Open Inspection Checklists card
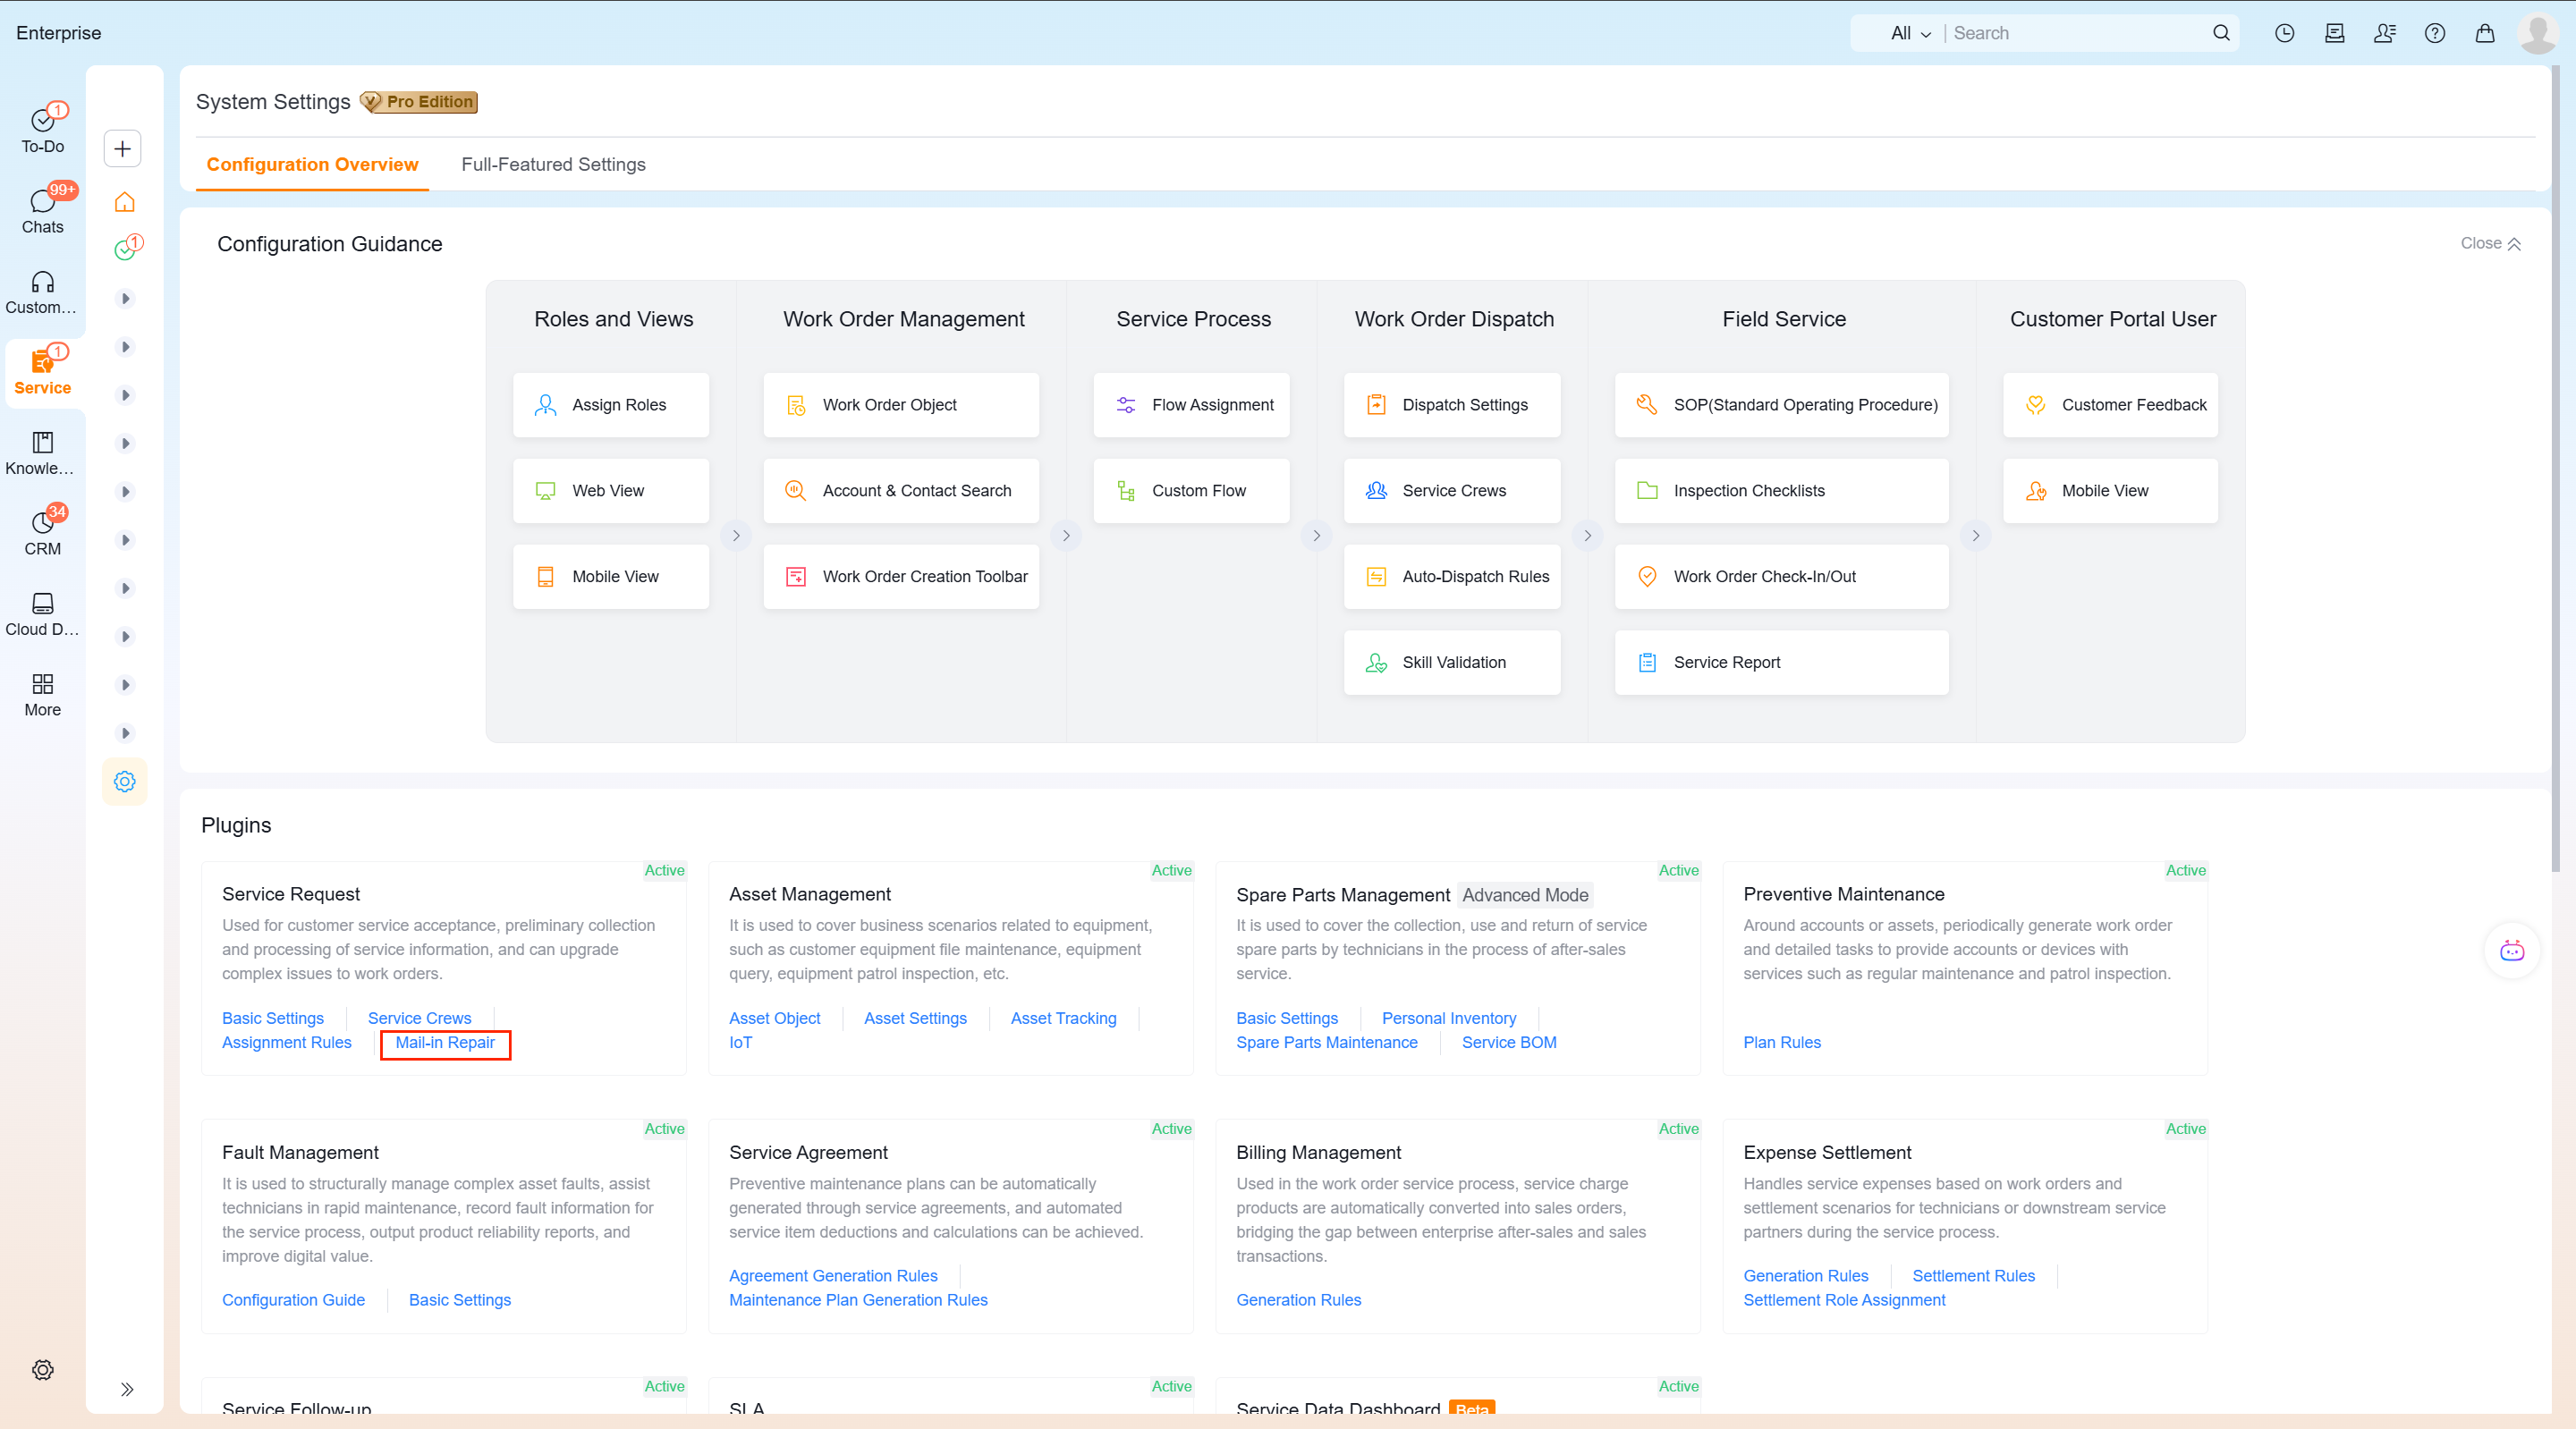2576x1429 pixels. [1782, 491]
